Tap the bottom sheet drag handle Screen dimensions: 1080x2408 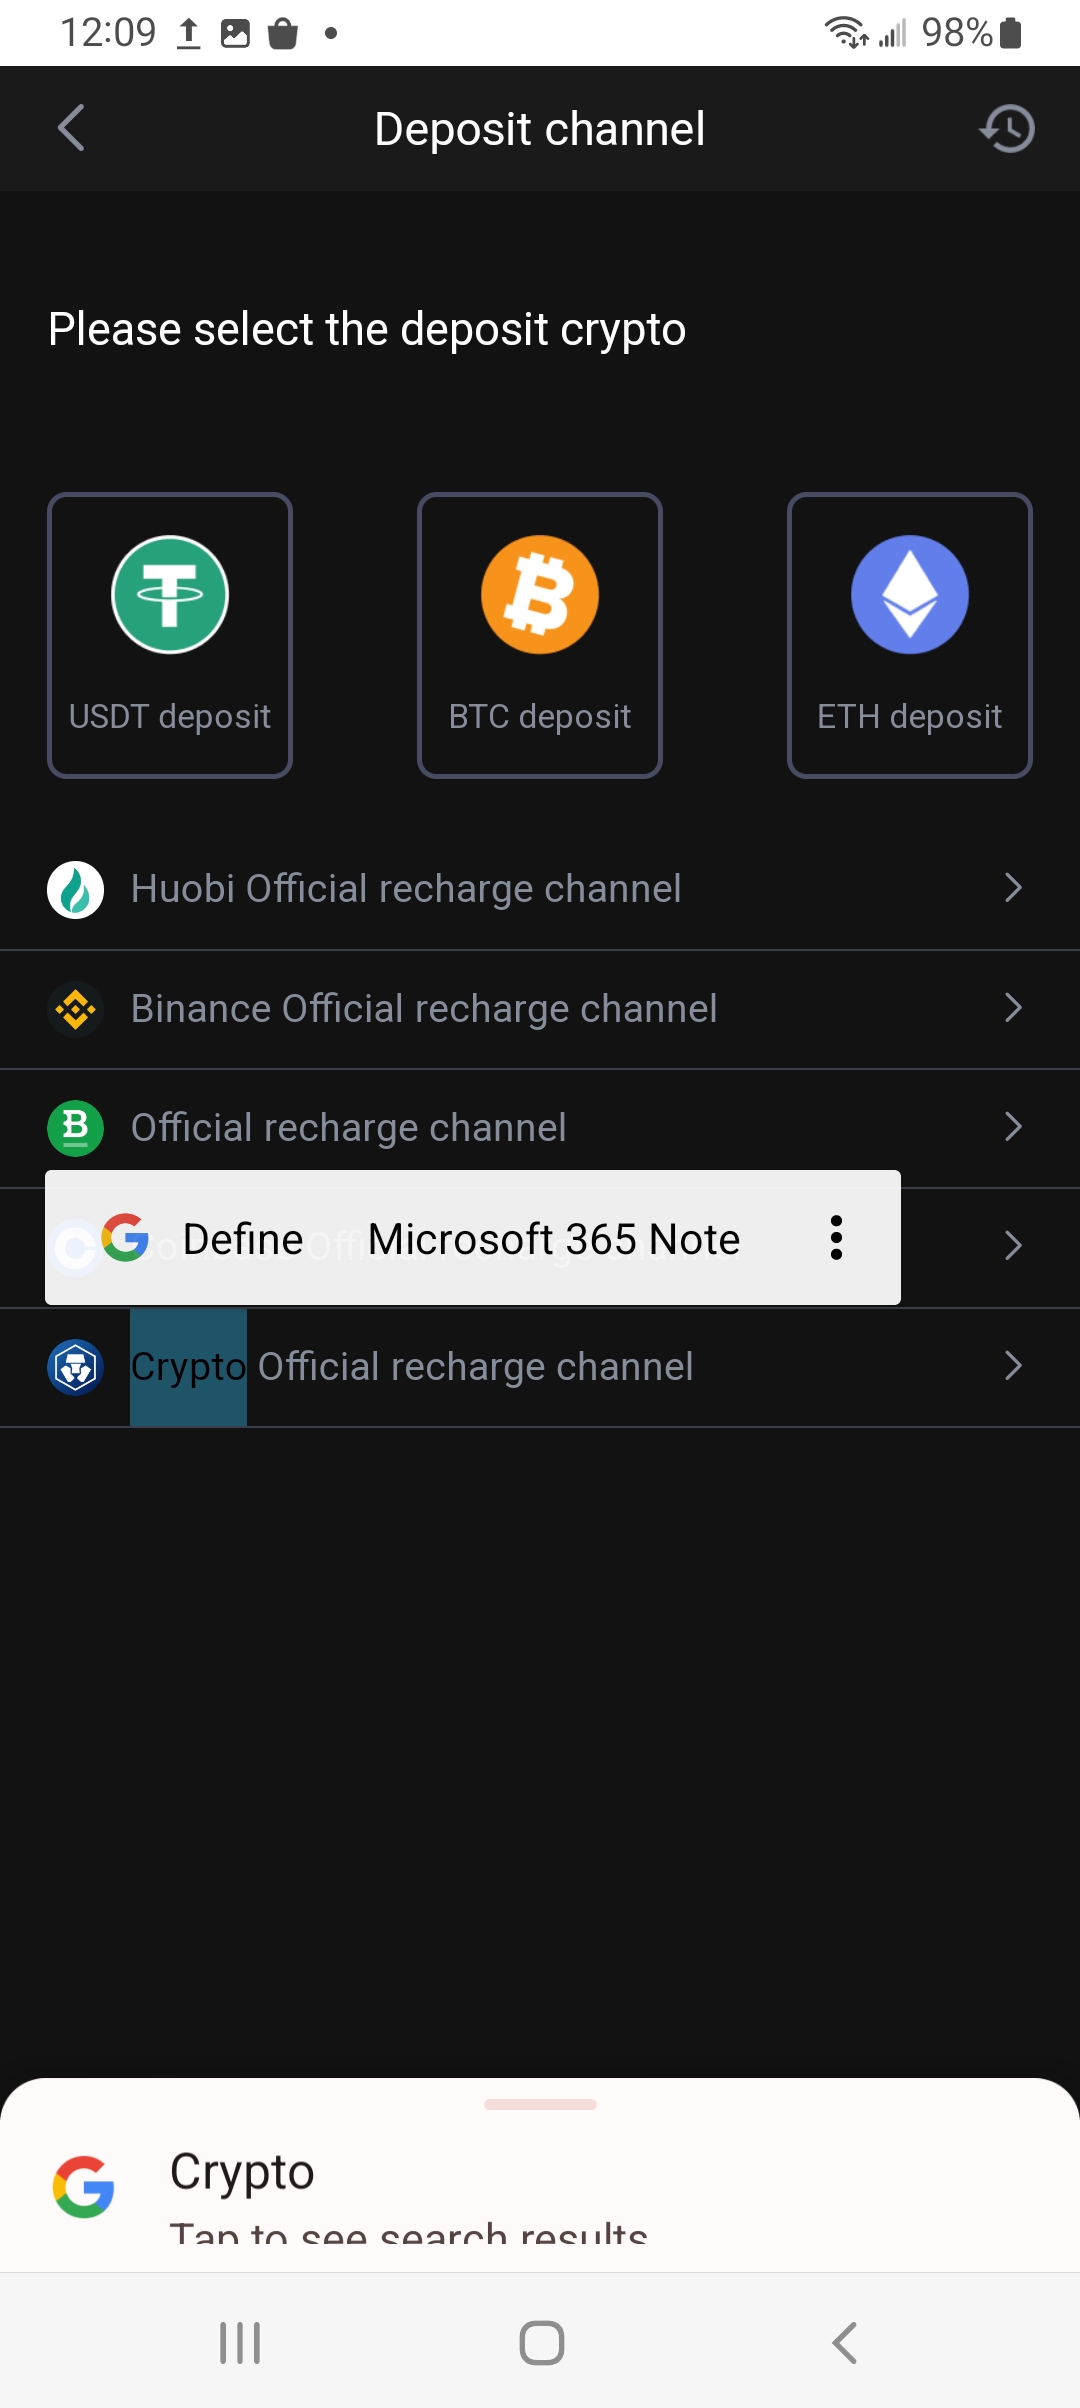pyautogui.click(x=540, y=2104)
